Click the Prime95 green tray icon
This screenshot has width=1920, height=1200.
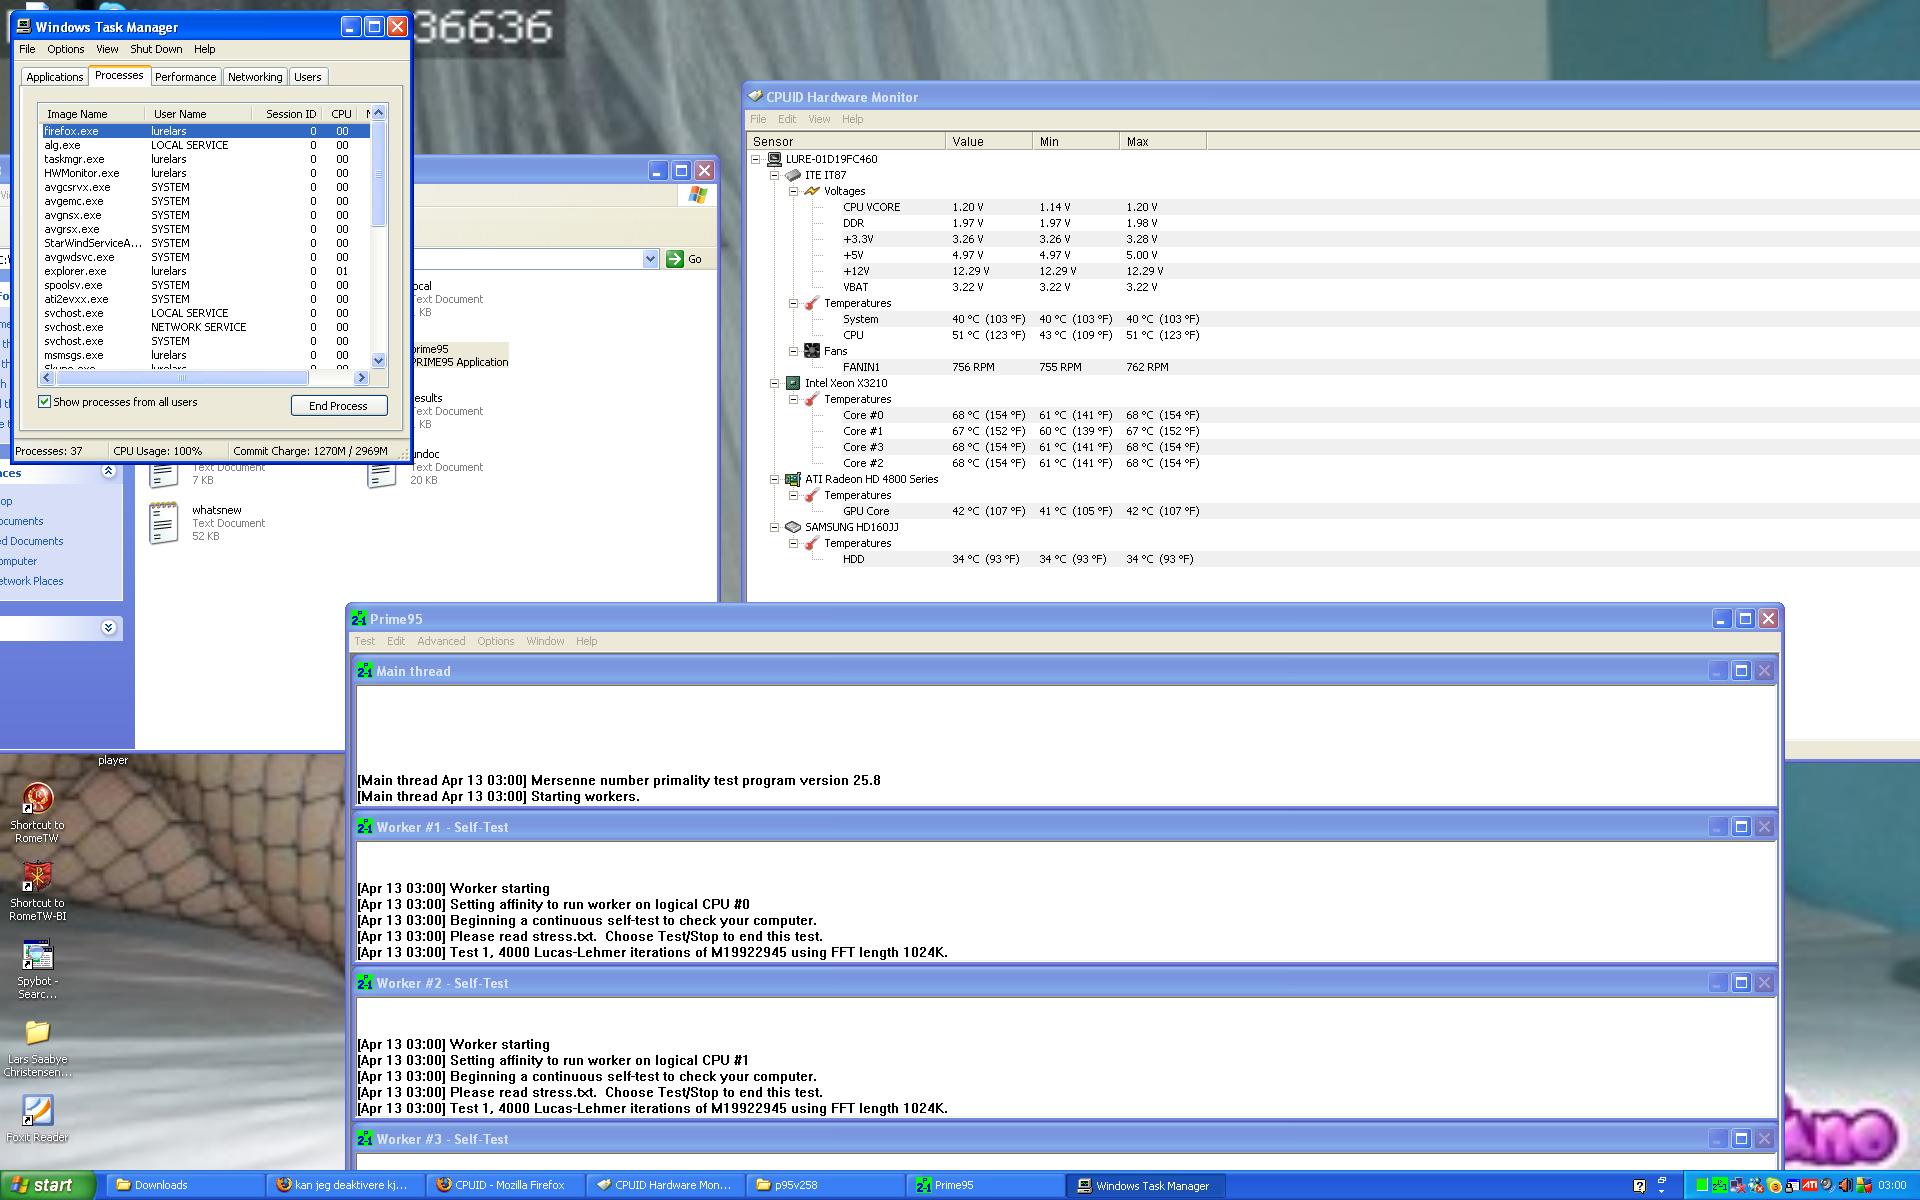point(1720,1186)
